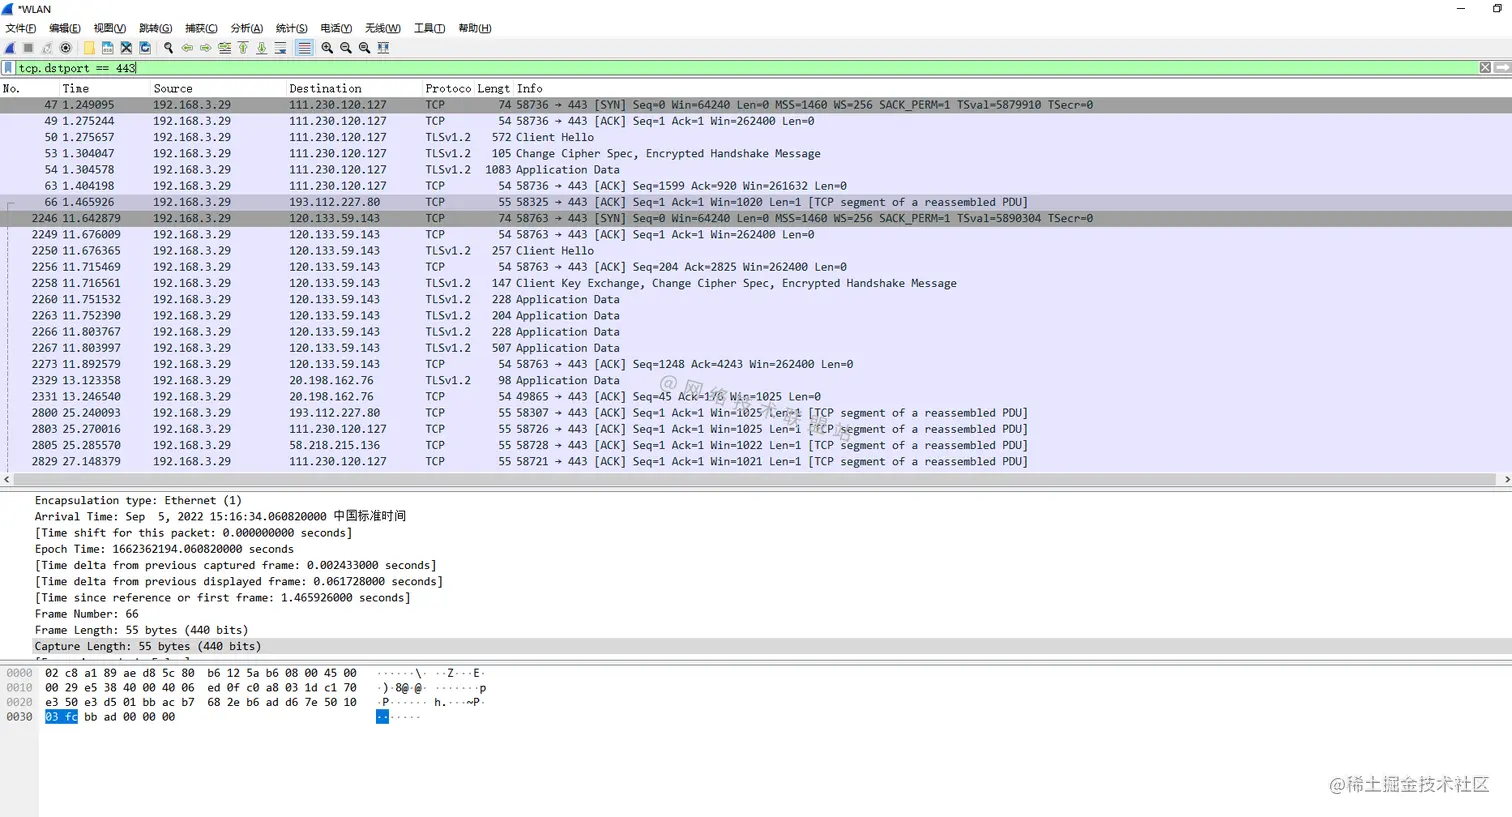
Task: Jump to the last packet
Action: [261, 48]
